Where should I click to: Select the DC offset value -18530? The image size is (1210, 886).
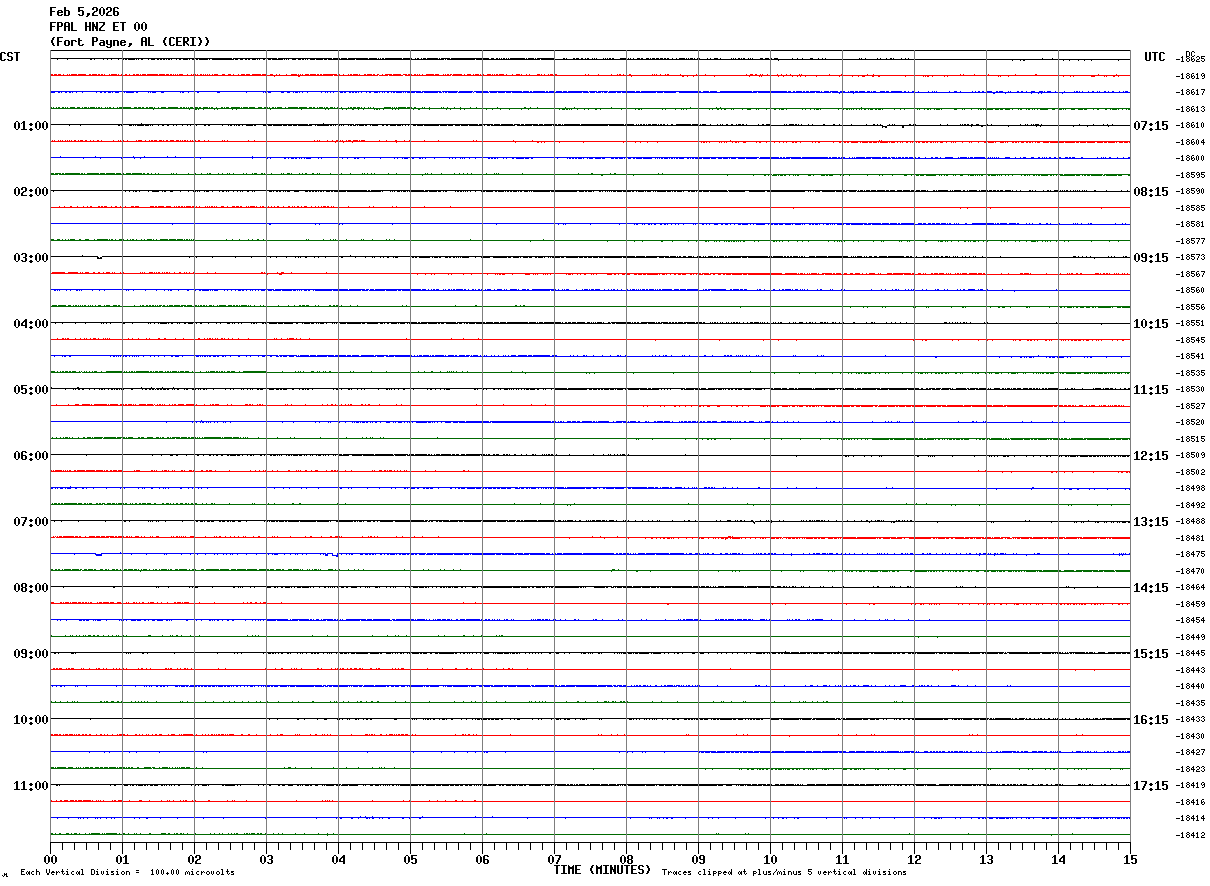point(1190,390)
